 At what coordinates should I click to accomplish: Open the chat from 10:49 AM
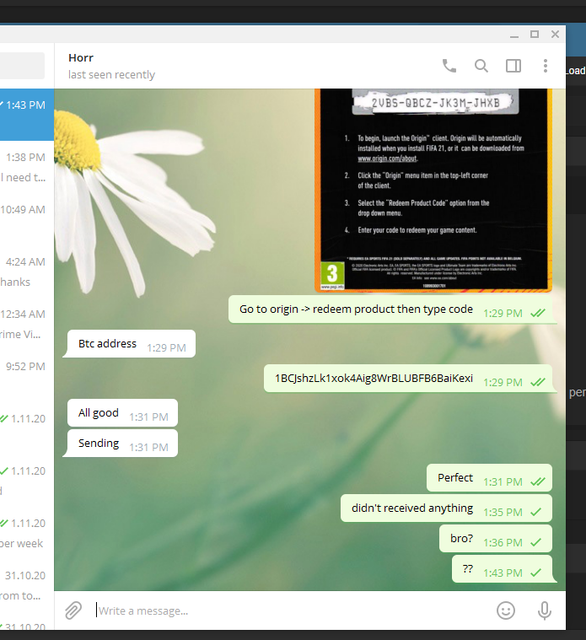[x=27, y=219]
